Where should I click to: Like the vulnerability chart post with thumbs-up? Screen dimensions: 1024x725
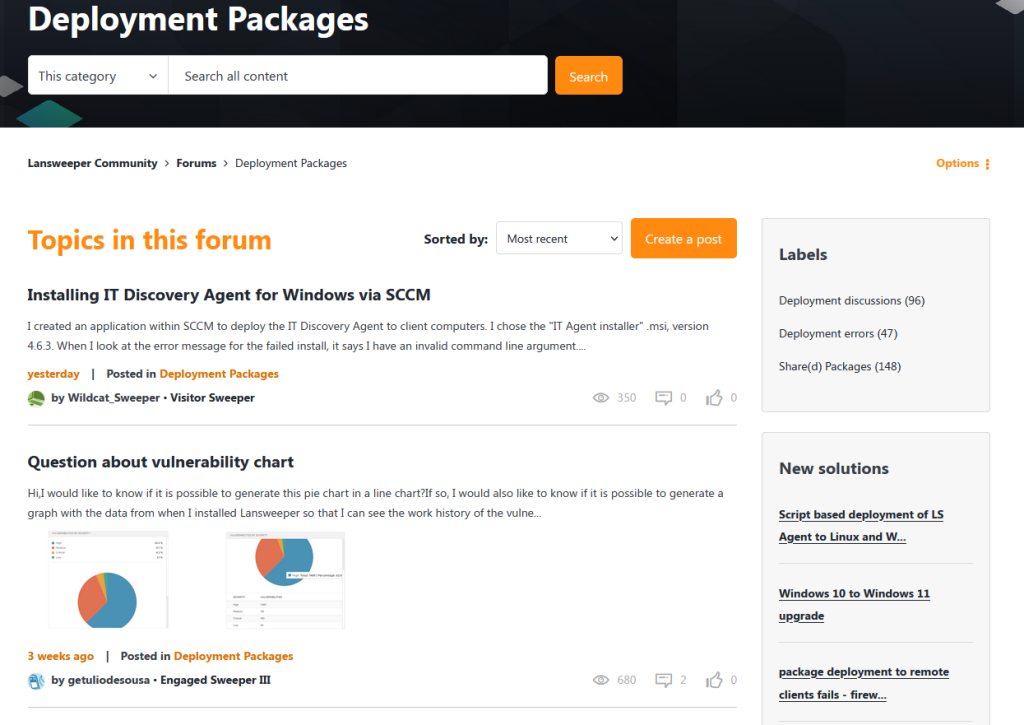click(714, 680)
